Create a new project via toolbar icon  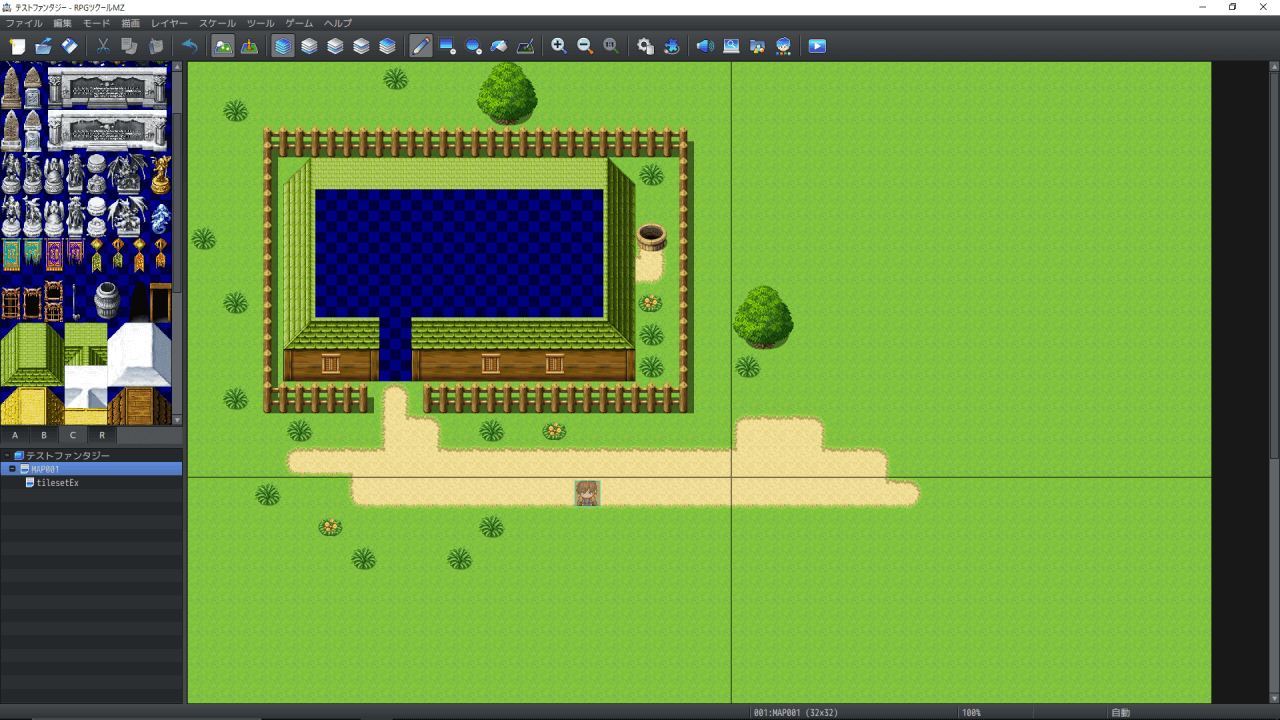17,46
